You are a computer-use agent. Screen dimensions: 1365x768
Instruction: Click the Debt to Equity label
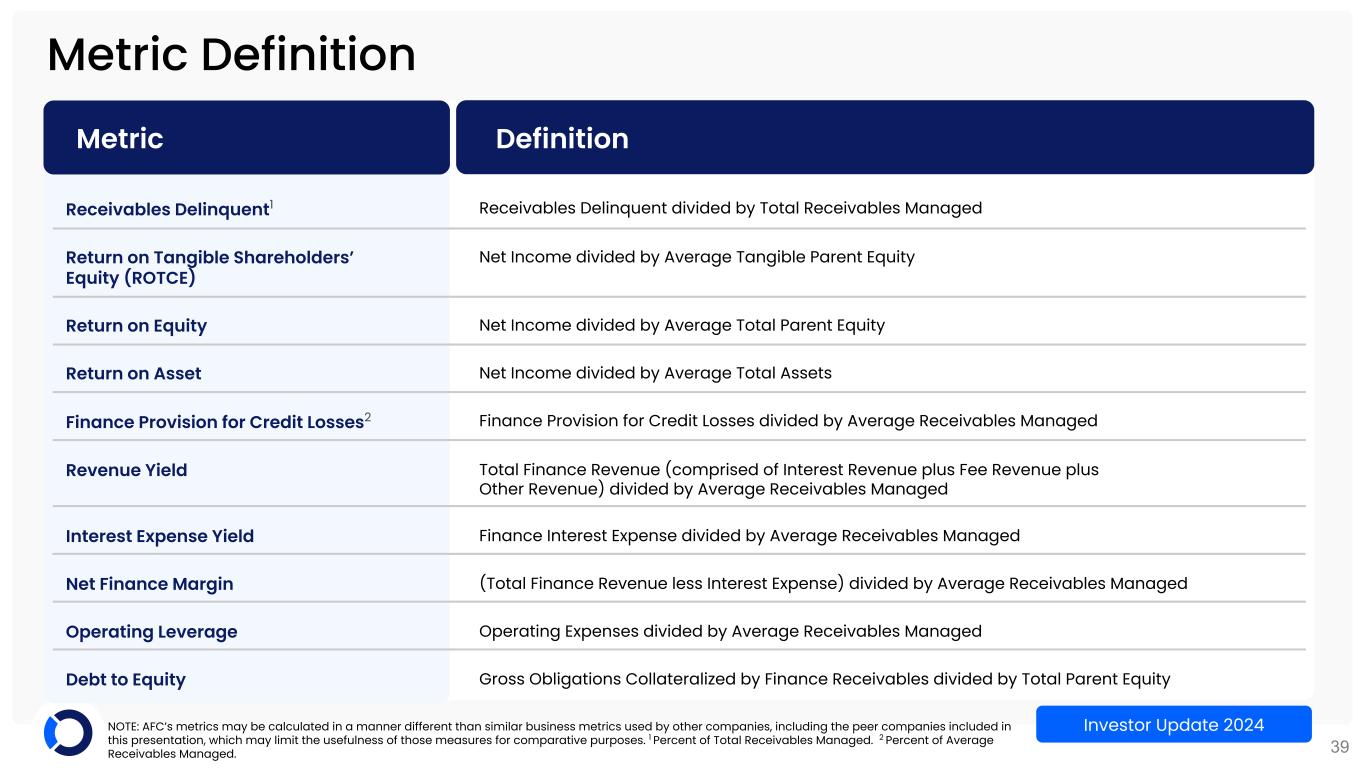point(125,680)
